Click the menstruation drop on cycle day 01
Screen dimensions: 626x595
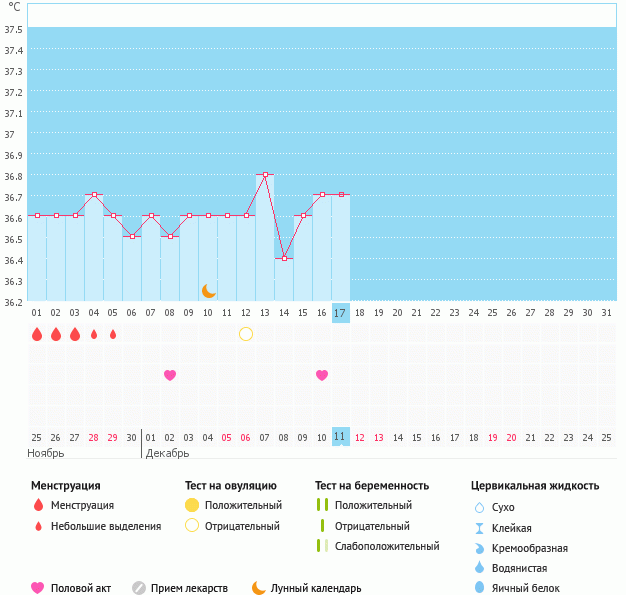(37, 334)
